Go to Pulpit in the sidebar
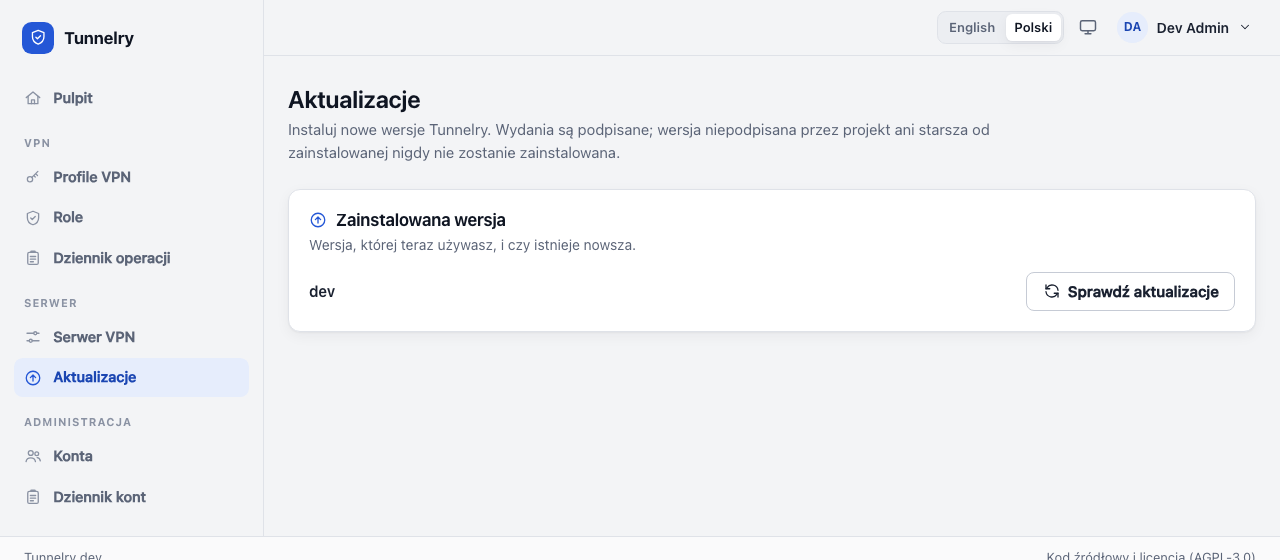1280x560 pixels. [x=132, y=98]
